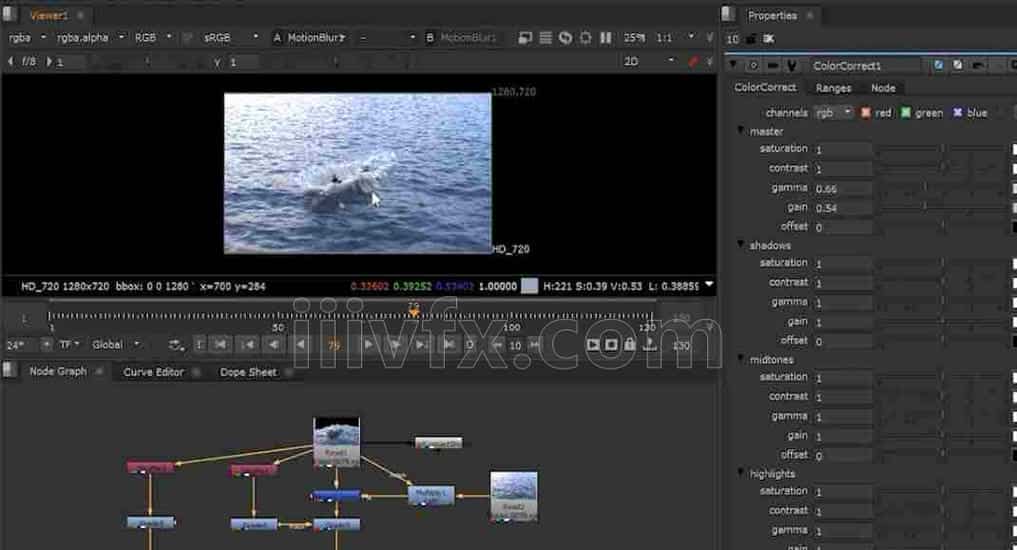
Task: Clear all panels from Properties bin
Action: [x=769, y=39]
